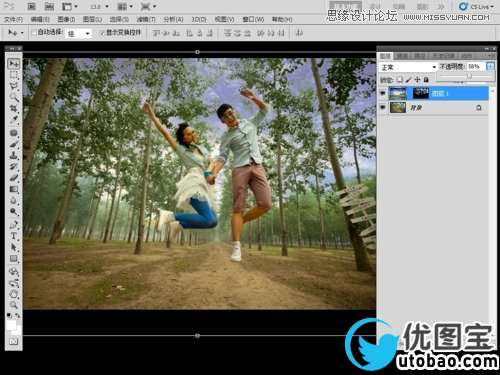Select the Eyedropper tool
Screen dimensions: 500x375
(x=14, y=120)
